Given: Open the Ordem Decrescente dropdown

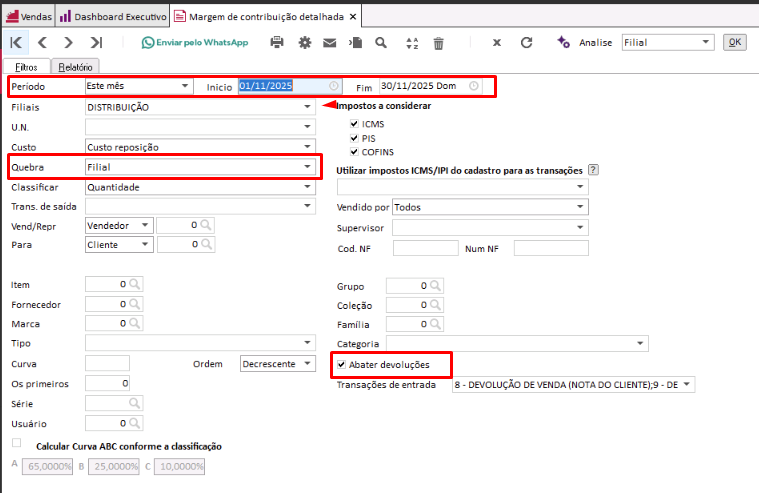Looking at the screenshot, I should (x=307, y=364).
